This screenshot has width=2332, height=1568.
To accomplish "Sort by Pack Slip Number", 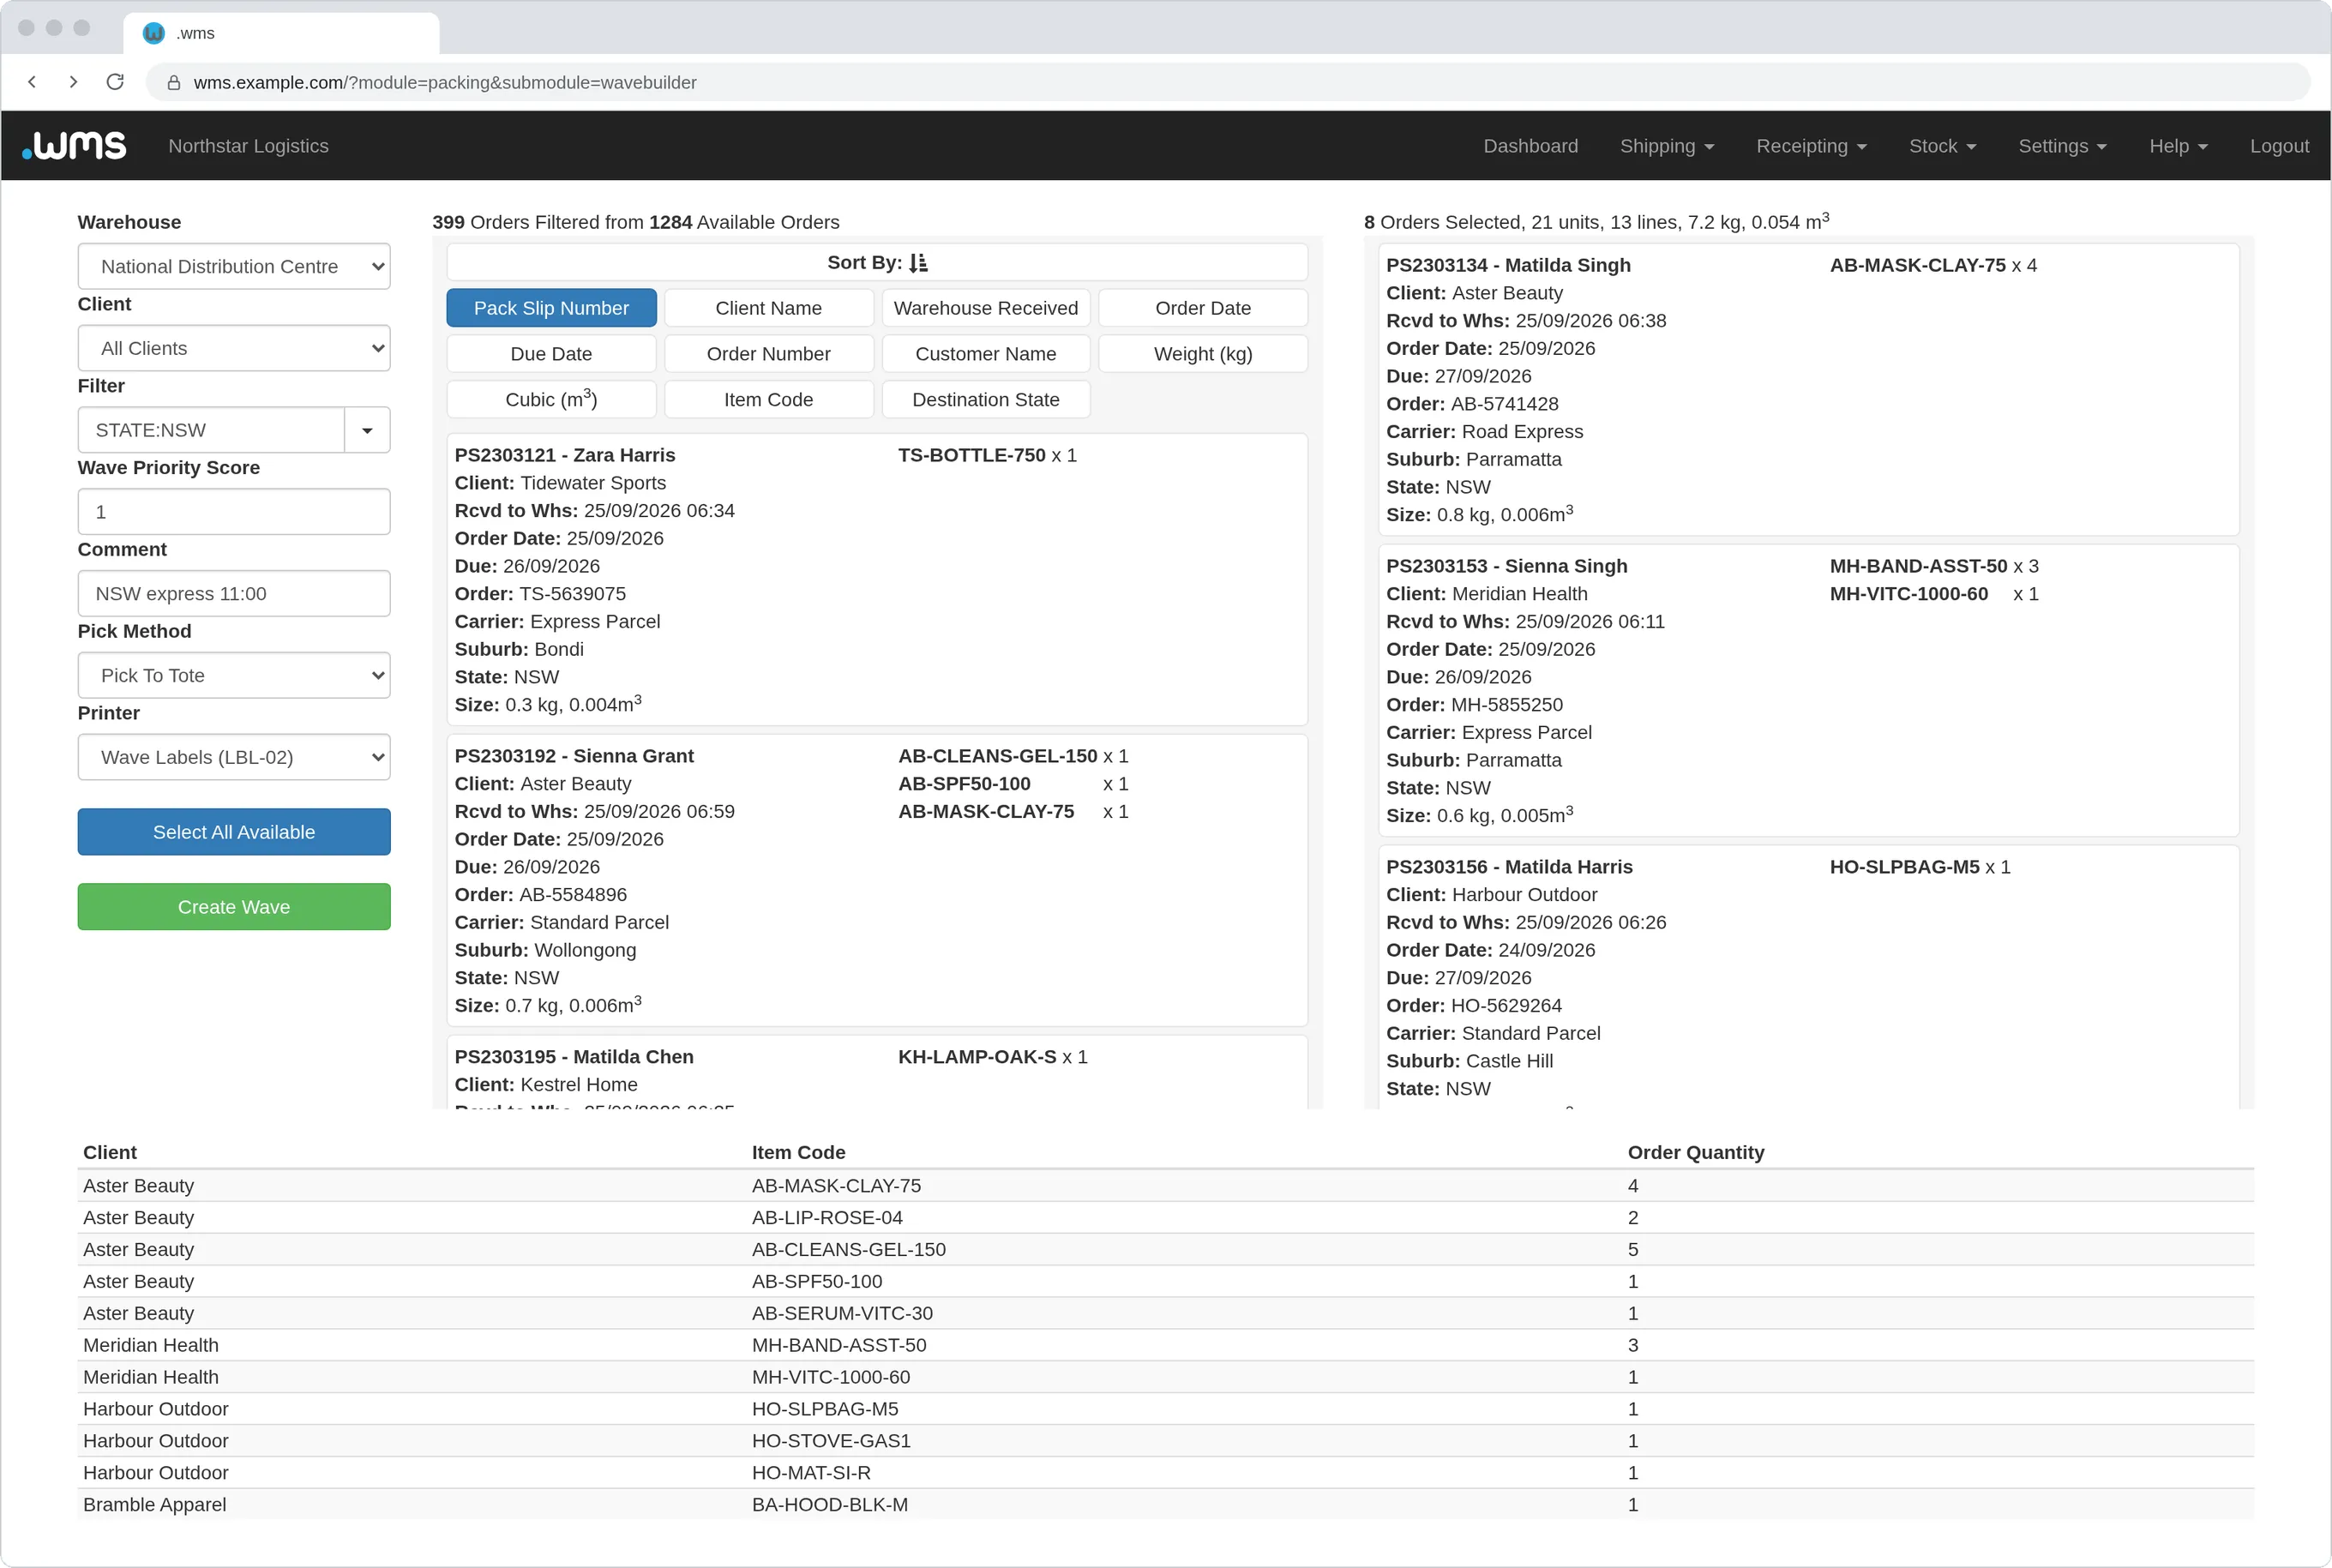I will (551, 308).
